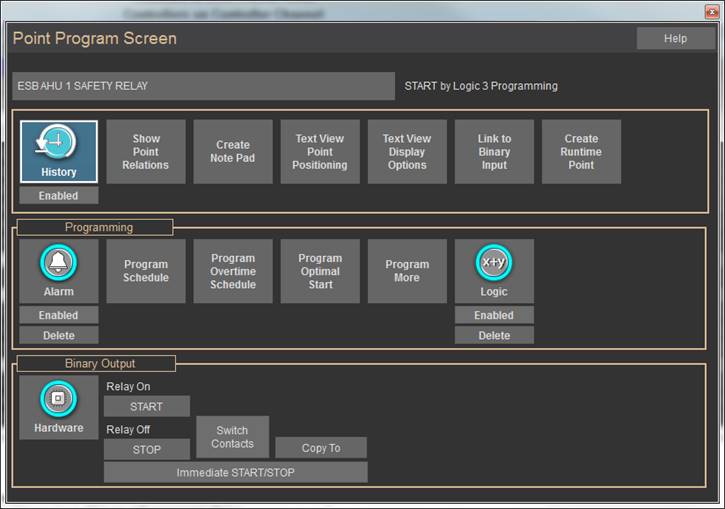Click the Help button

coord(675,39)
